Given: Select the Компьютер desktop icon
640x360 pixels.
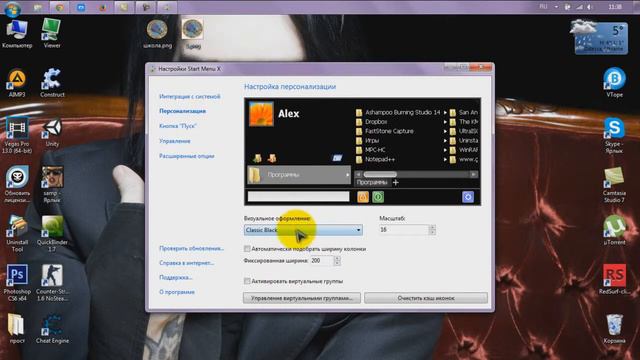Looking at the screenshot, I should (x=17, y=34).
